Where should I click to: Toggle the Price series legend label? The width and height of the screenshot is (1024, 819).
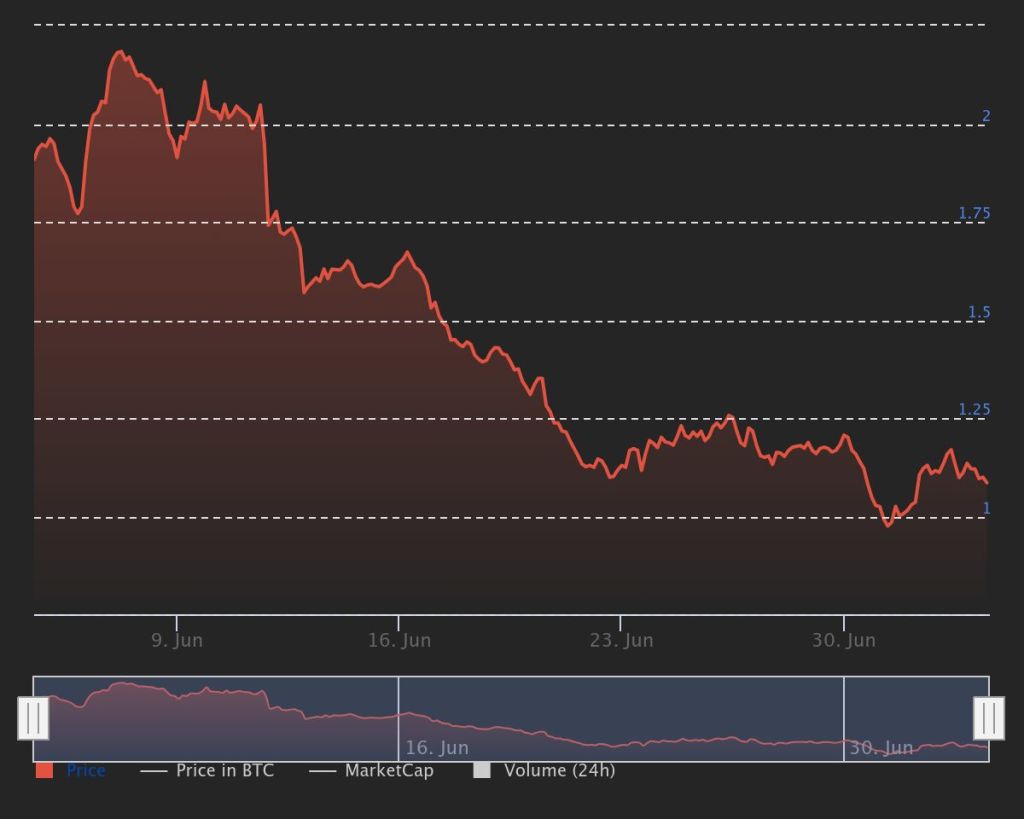click(x=86, y=770)
